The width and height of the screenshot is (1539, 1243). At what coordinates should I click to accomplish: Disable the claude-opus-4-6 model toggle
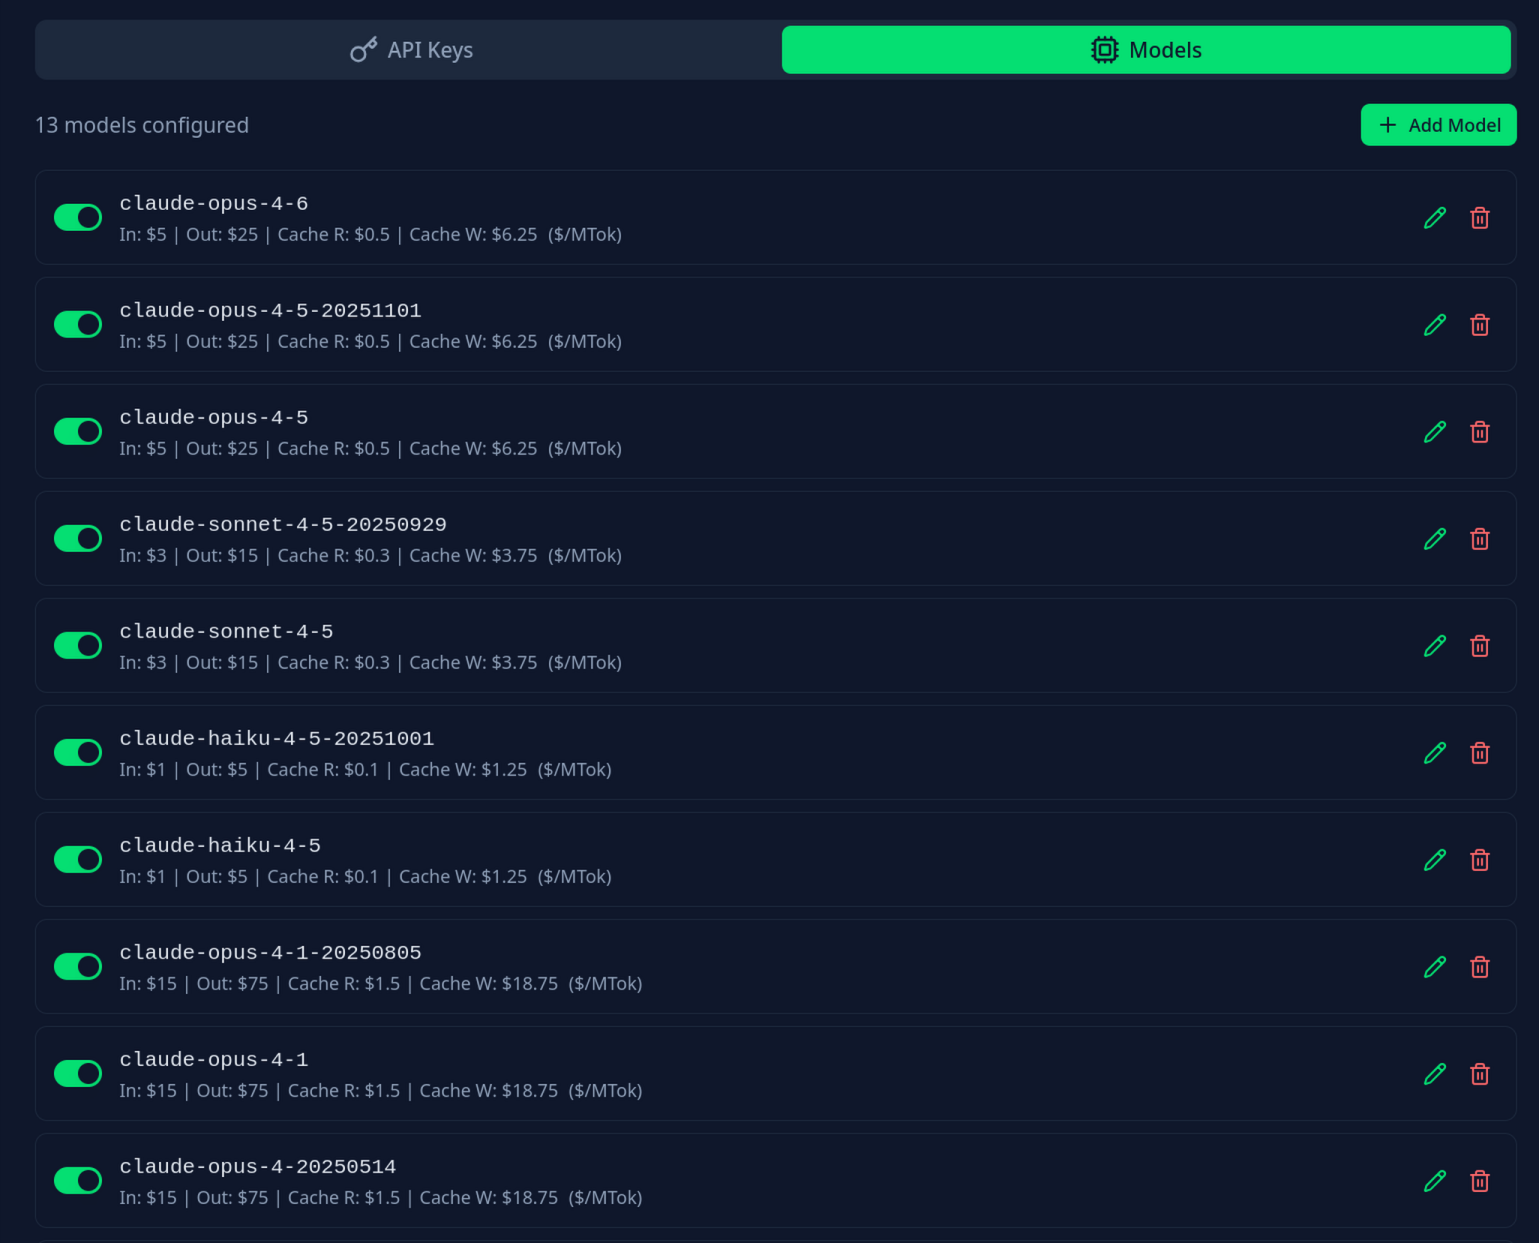pyautogui.click(x=78, y=217)
